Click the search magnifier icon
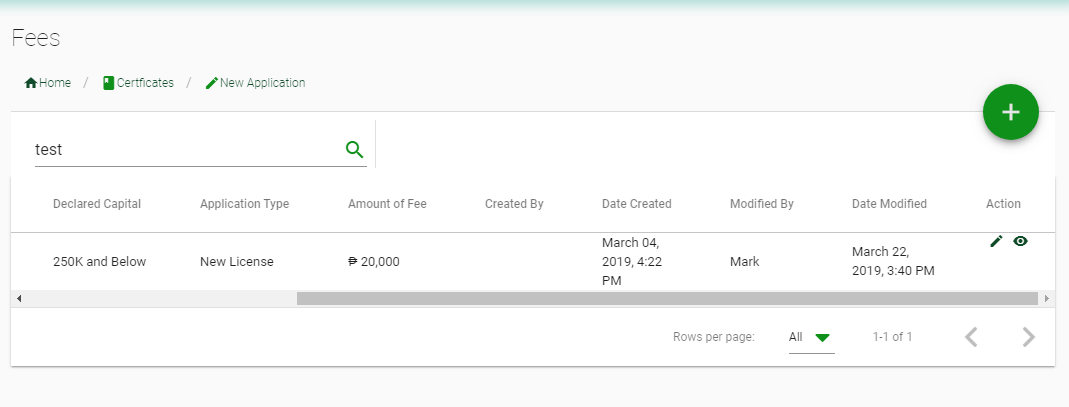The image size is (1069, 407). pos(355,149)
